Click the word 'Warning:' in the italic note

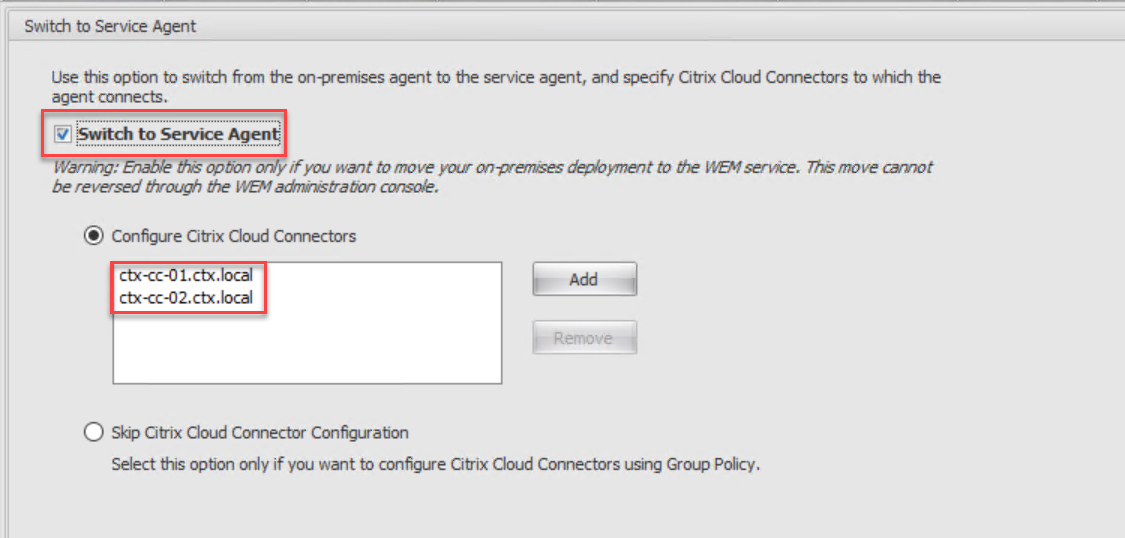(82, 167)
